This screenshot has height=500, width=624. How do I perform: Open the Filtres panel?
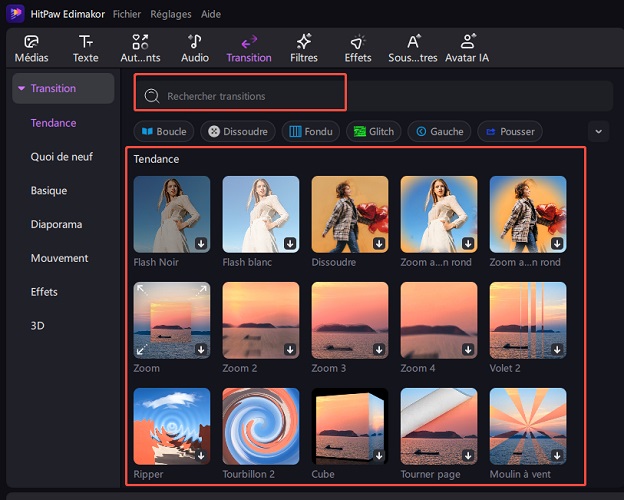pos(304,49)
